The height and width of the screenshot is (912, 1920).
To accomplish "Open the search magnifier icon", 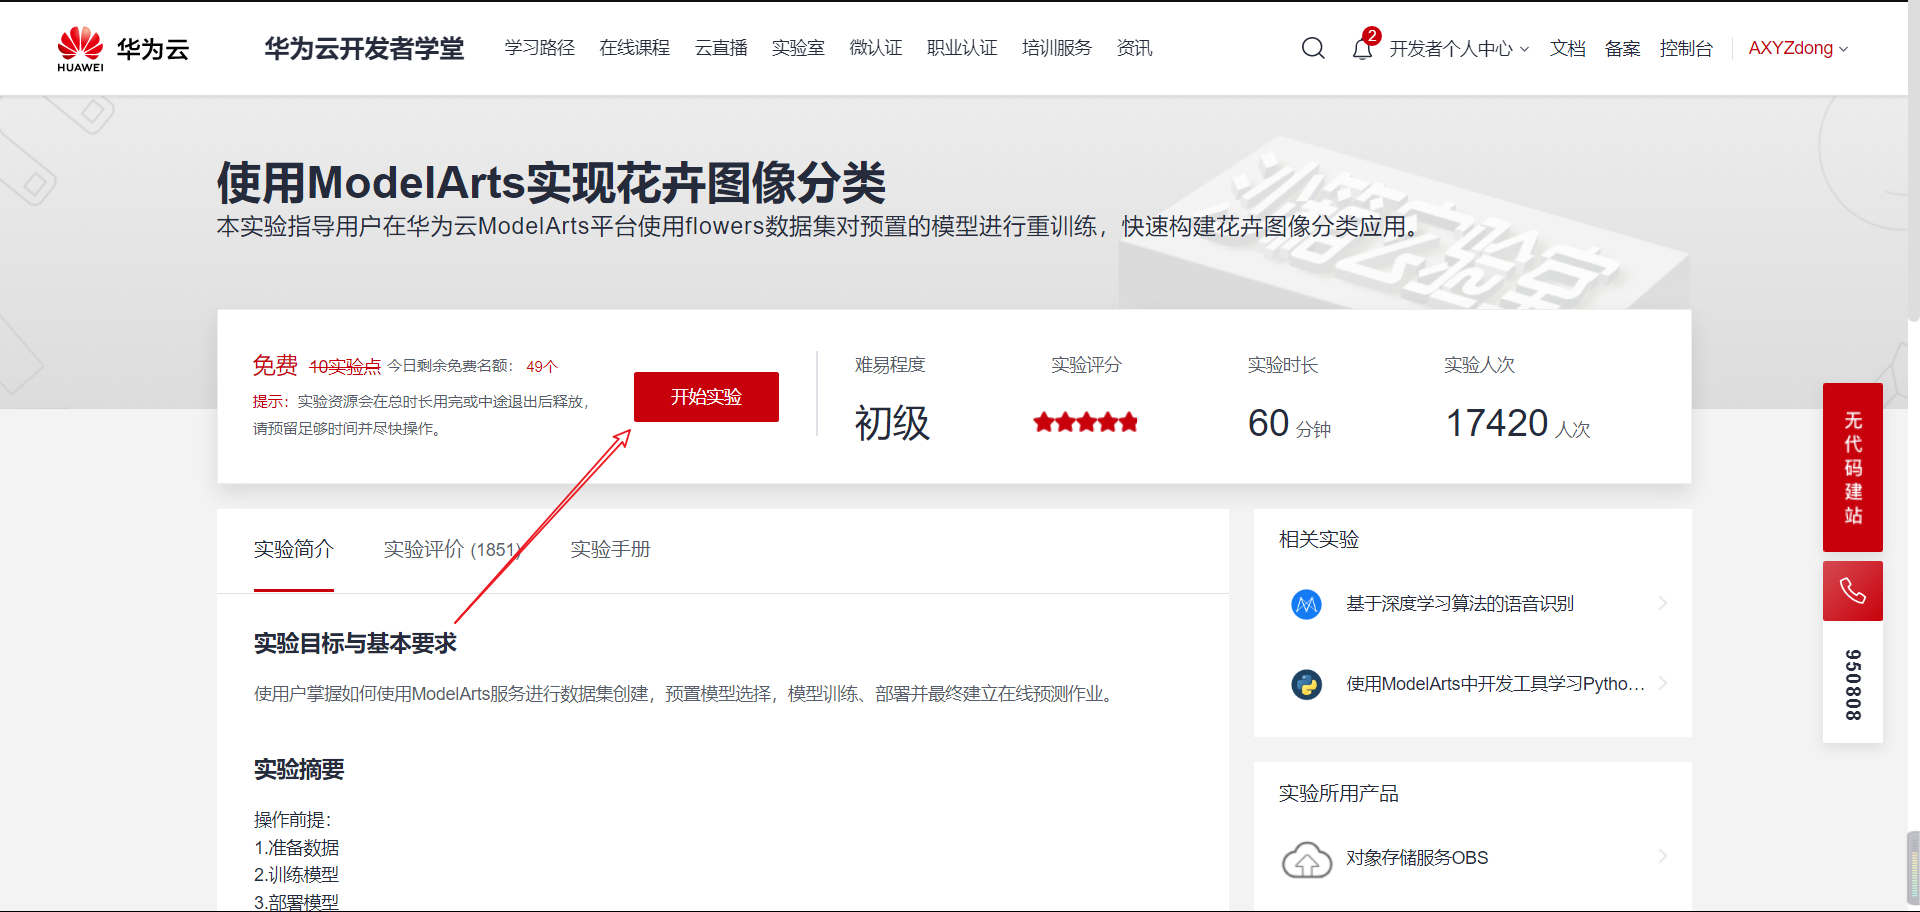I will coord(1313,48).
